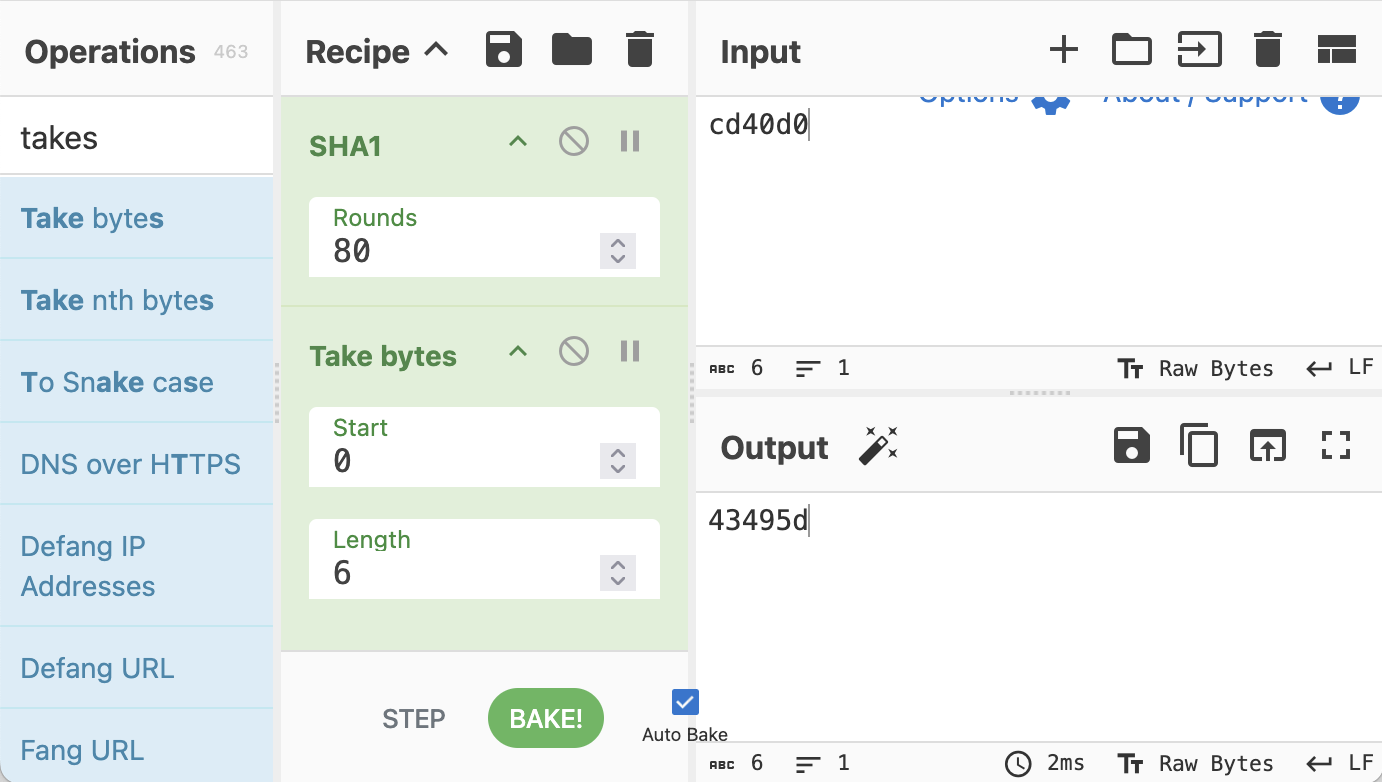
Task: Replace input with output
Action: pyautogui.click(x=1267, y=446)
